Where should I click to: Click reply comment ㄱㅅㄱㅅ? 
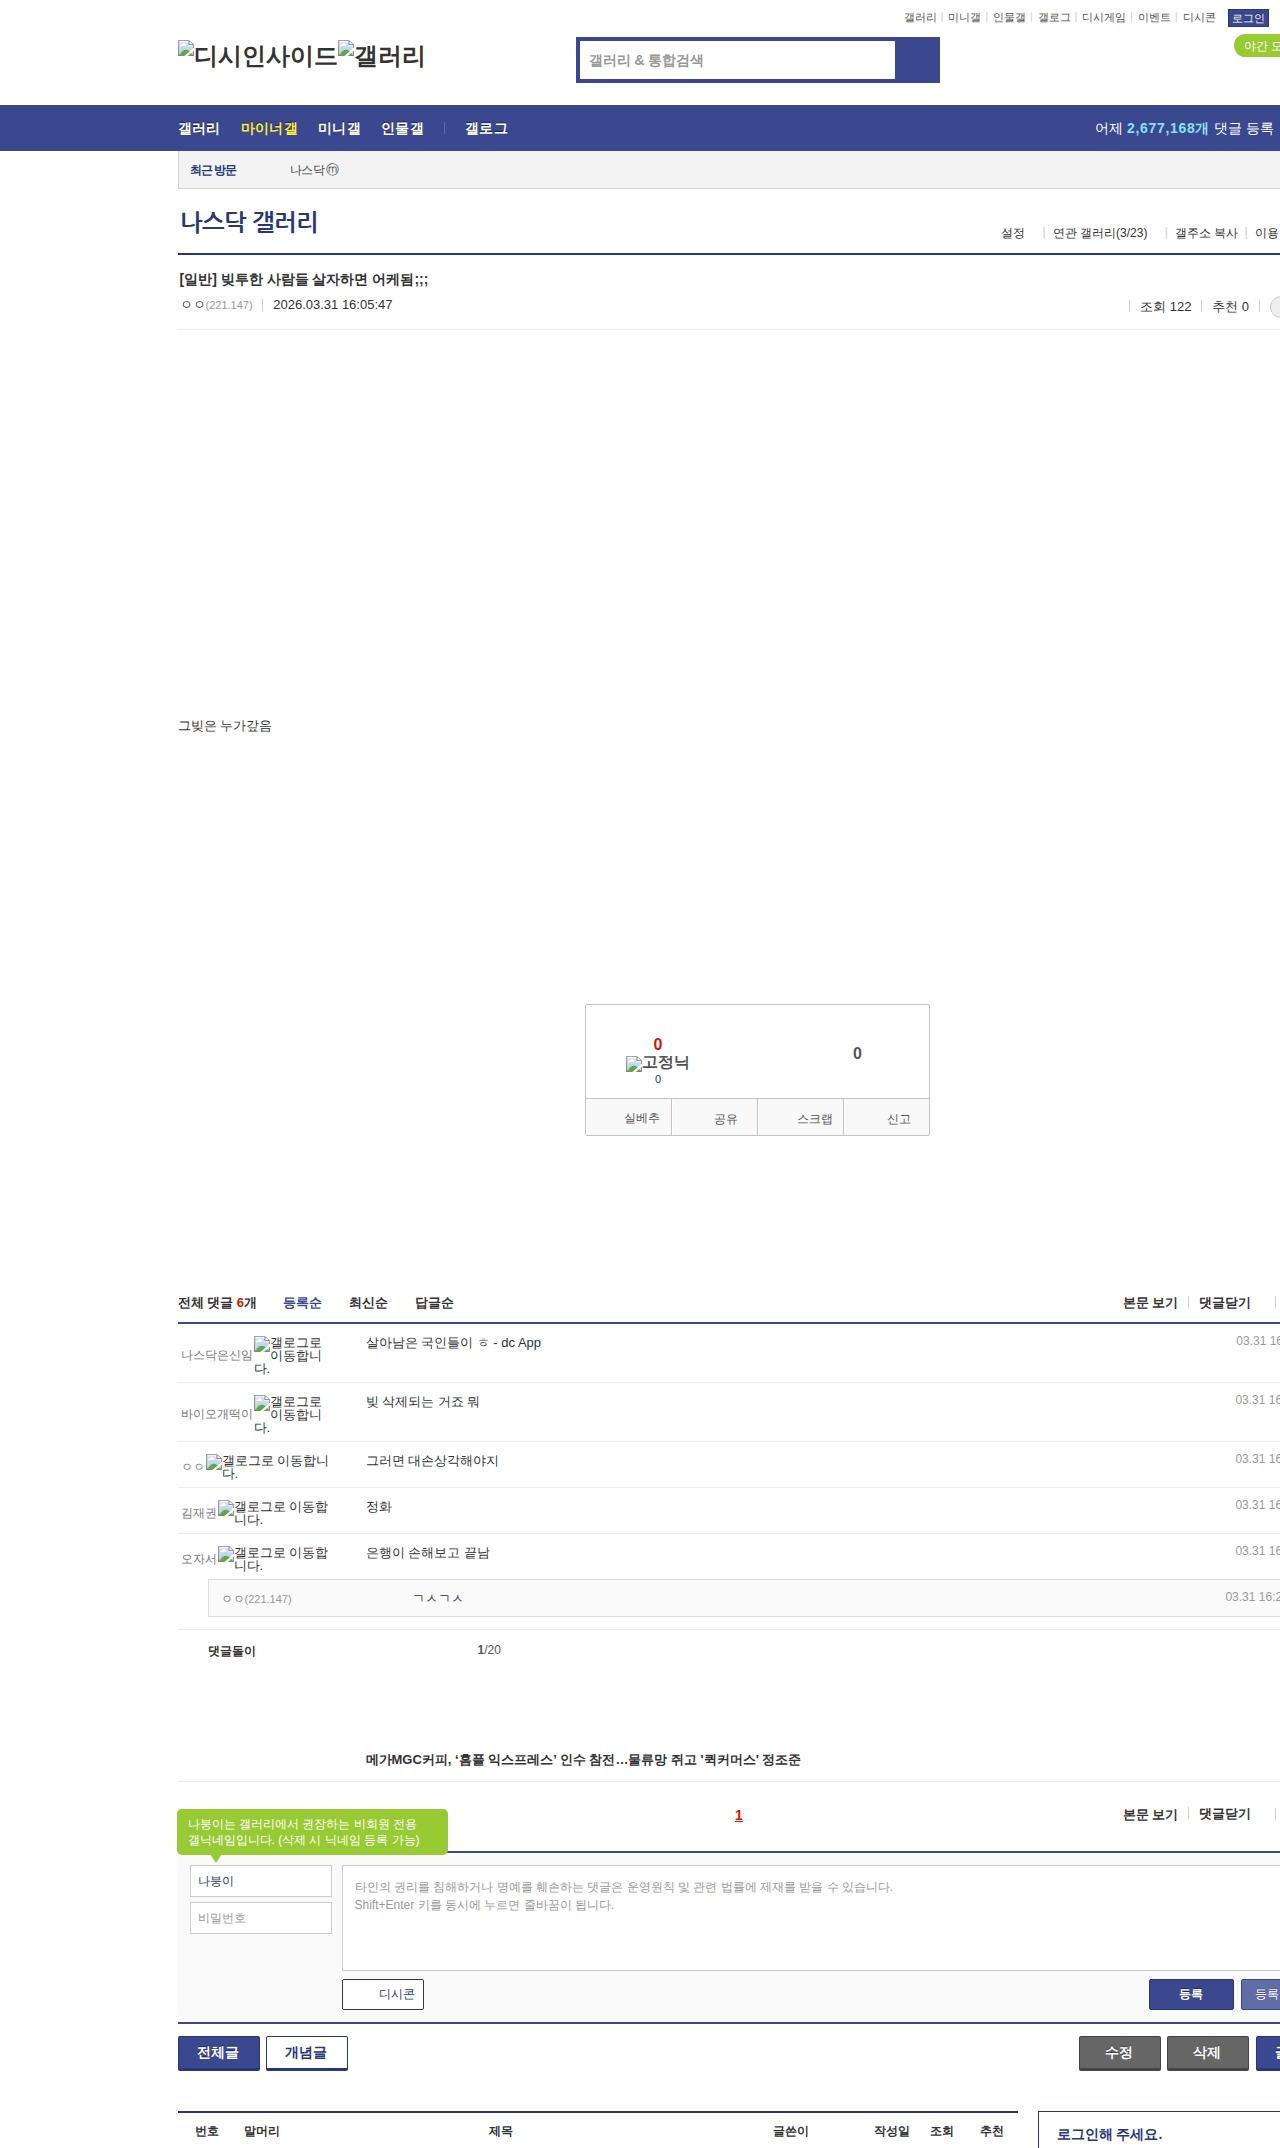point(438,1598)
